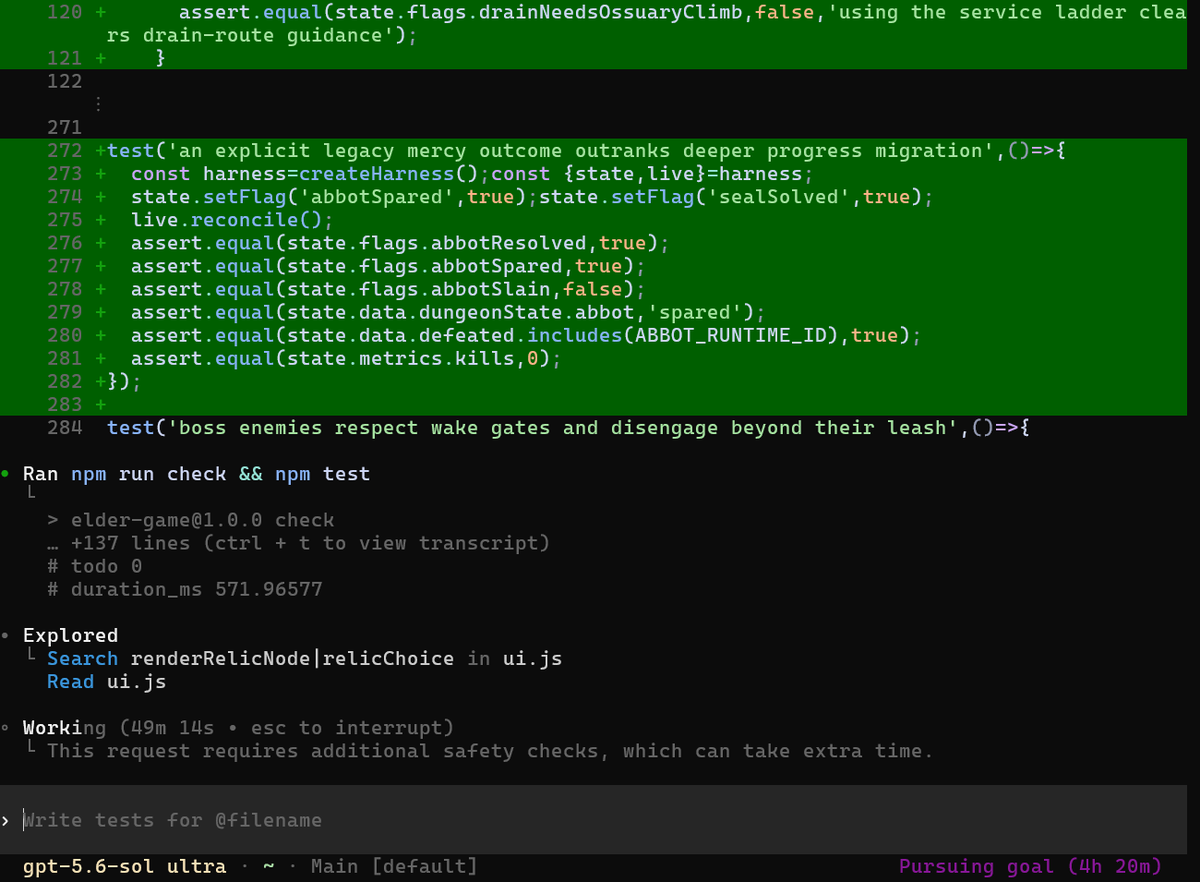The image size is (1200, 882).
Task: Click the vertical ellipsis for collapsed diff lines
Action: [98, 104]
